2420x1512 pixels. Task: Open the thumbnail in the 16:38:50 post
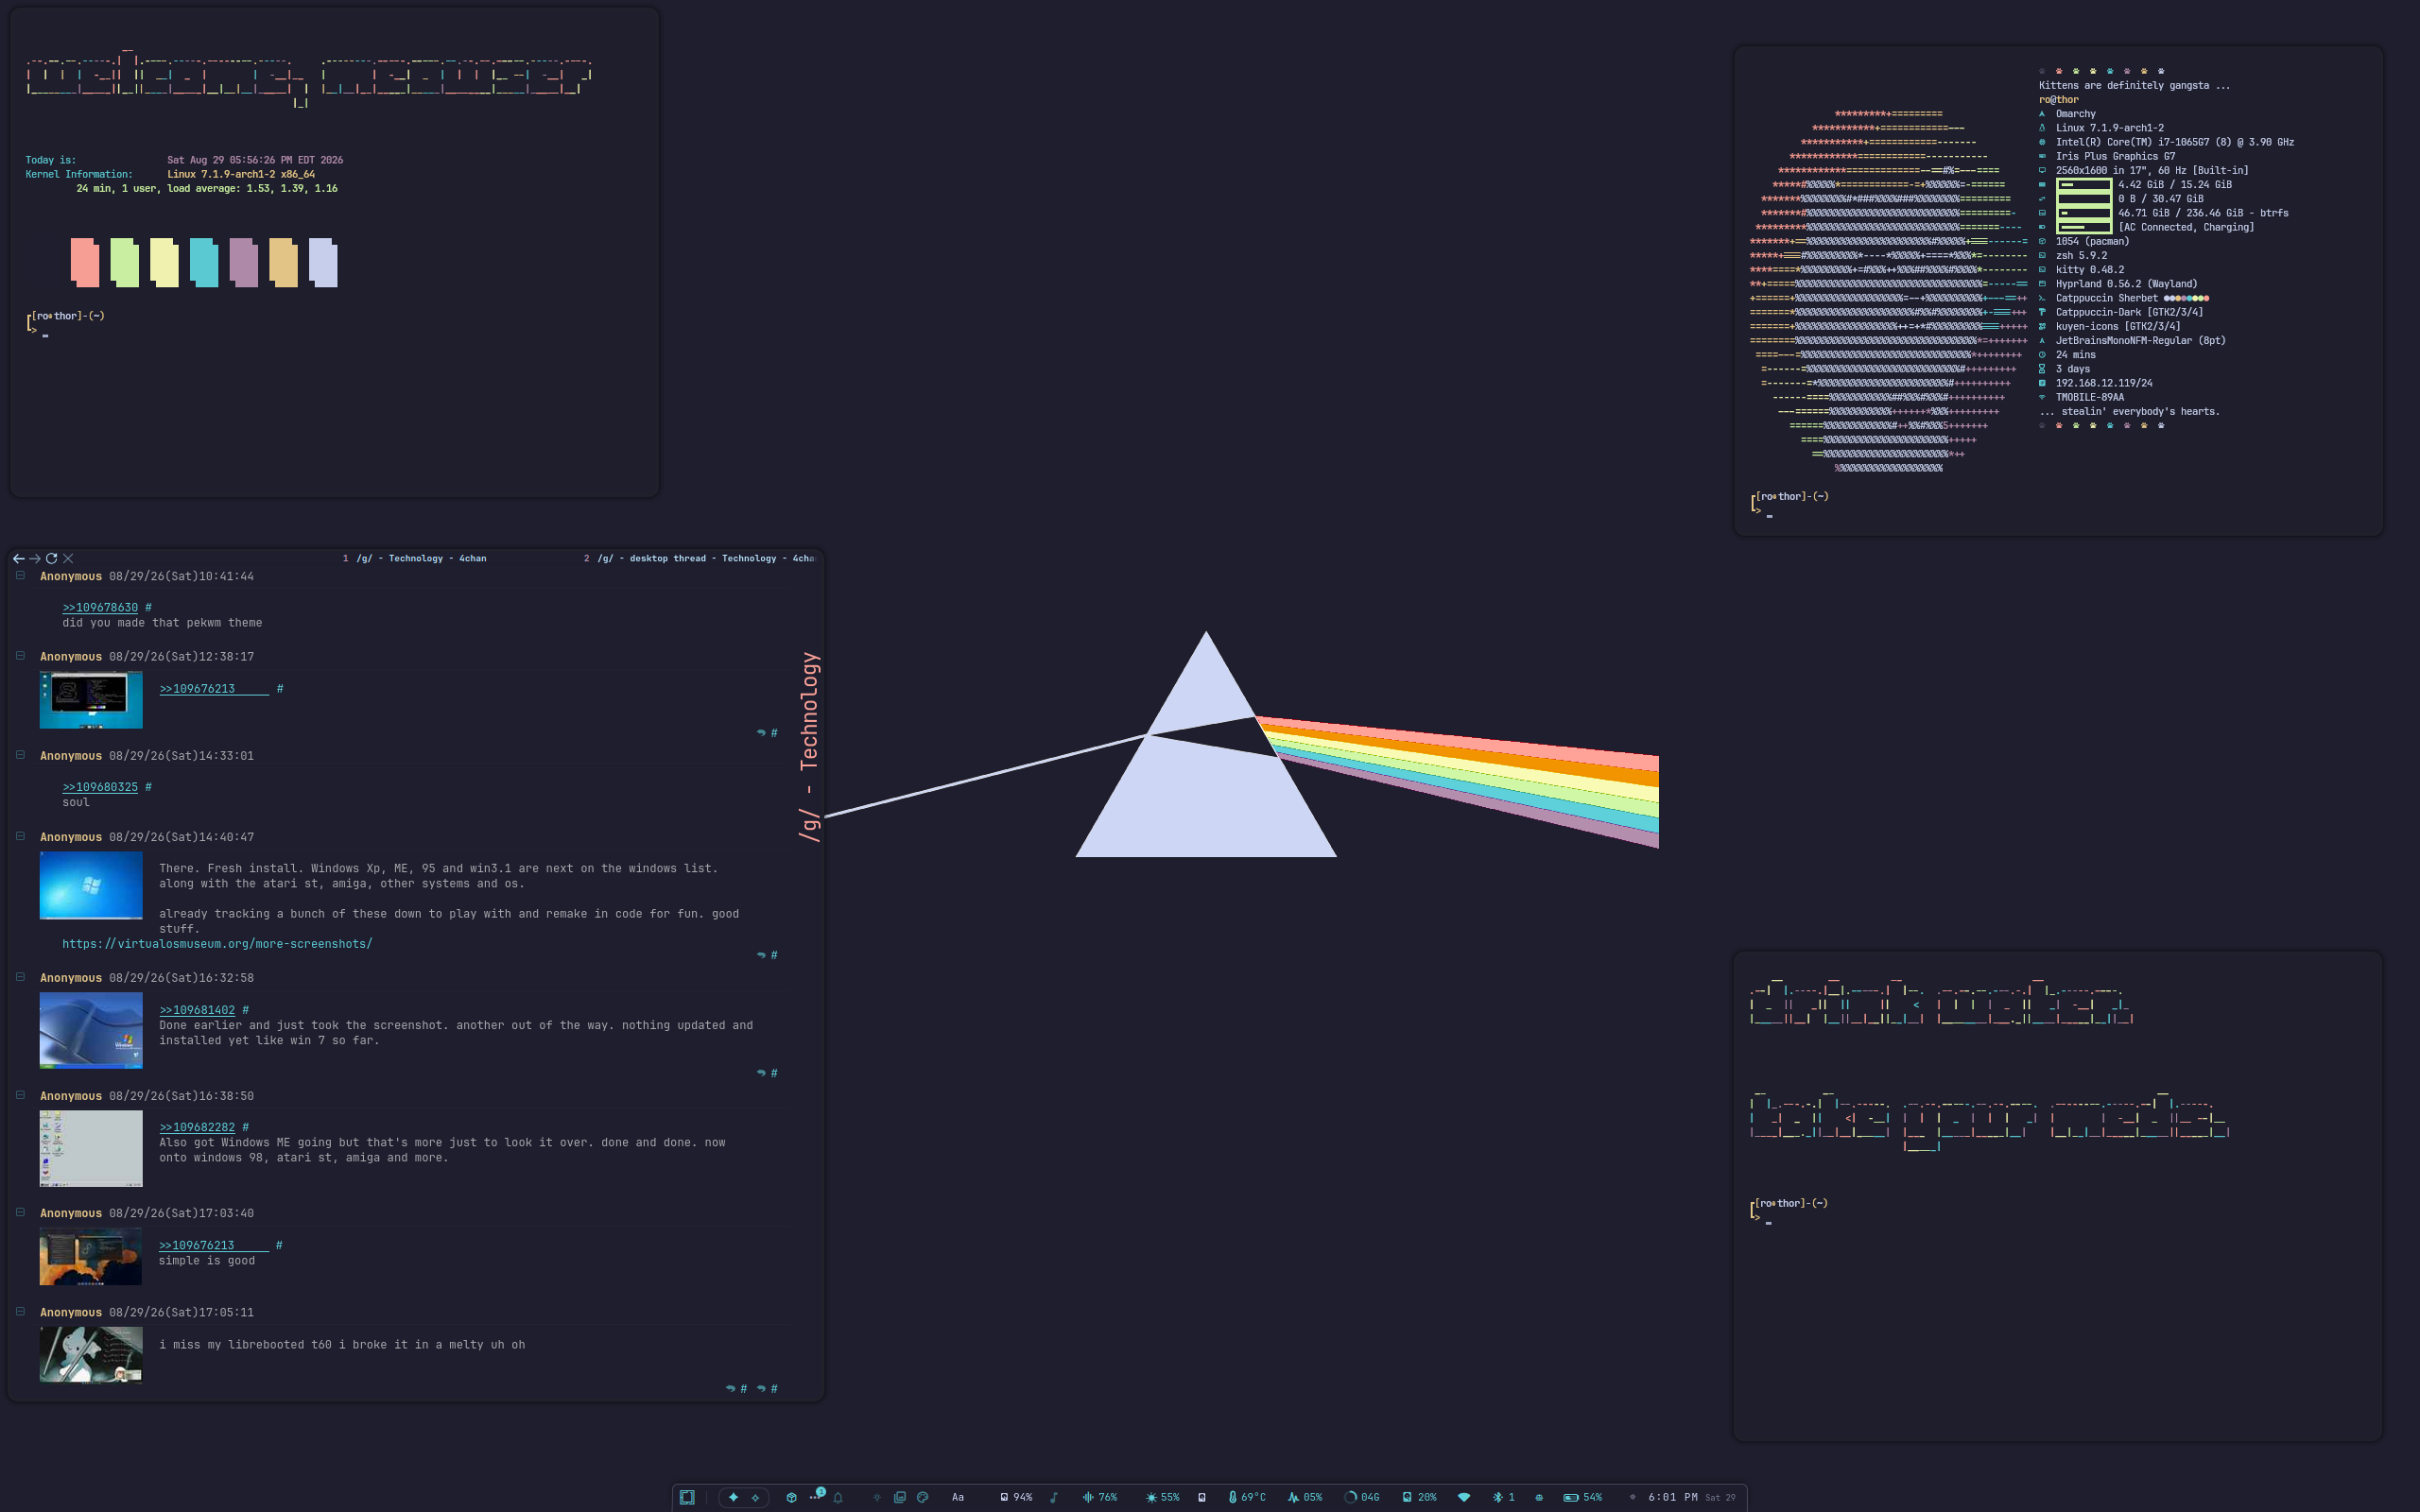91,1148
